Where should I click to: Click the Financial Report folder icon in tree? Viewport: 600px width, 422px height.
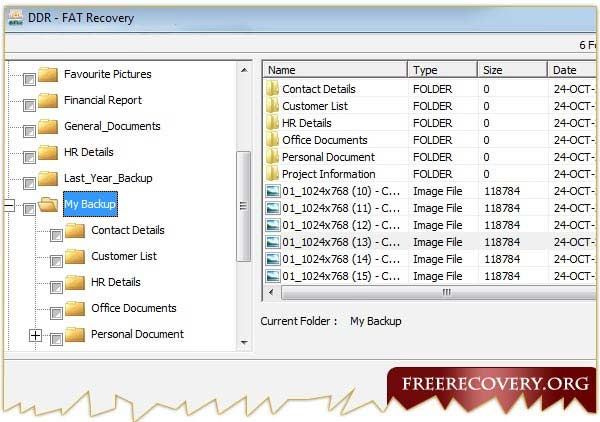48,101
